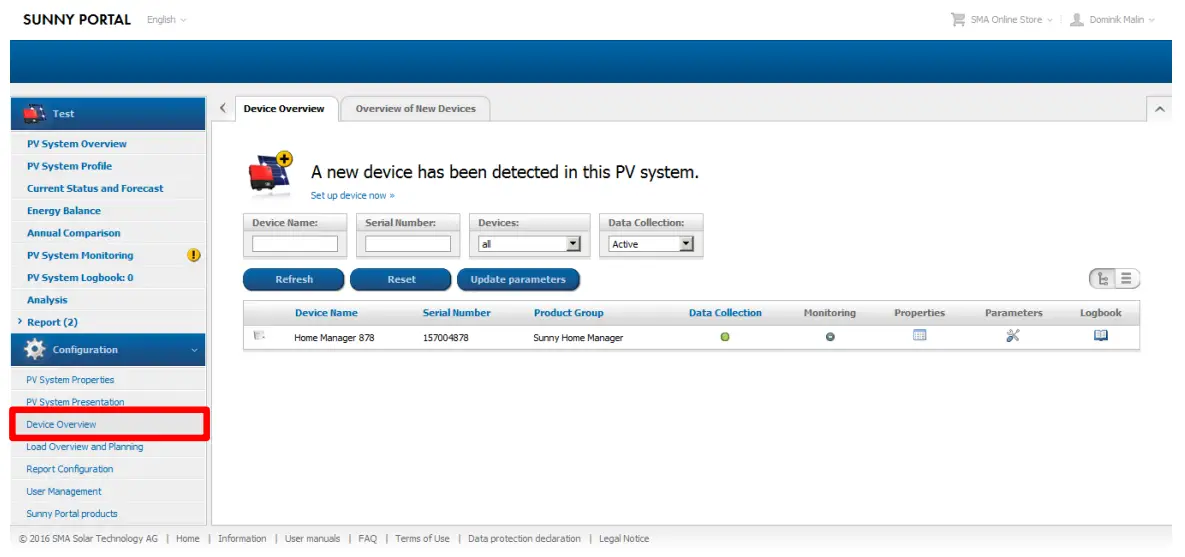
Task: Open PV System Monitoring menu item
Action: point(80,255)
